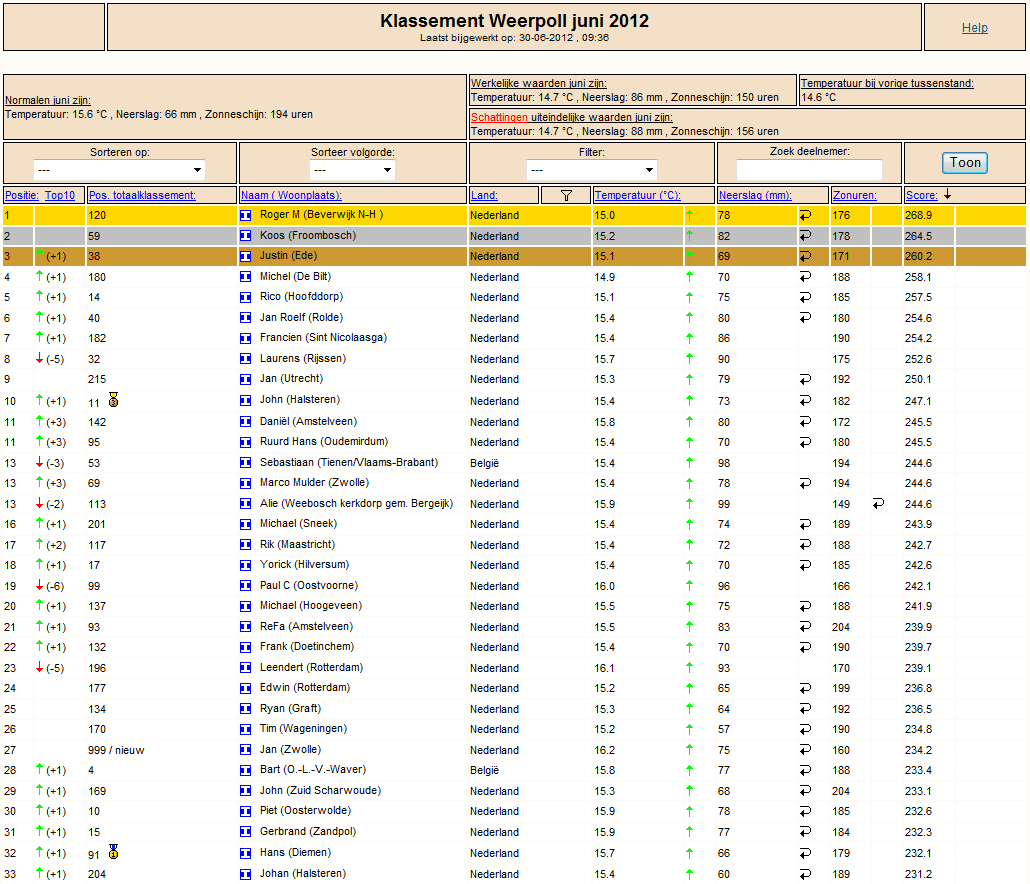Sort by the Temperatuur (°C) column header

pos(637,195)
